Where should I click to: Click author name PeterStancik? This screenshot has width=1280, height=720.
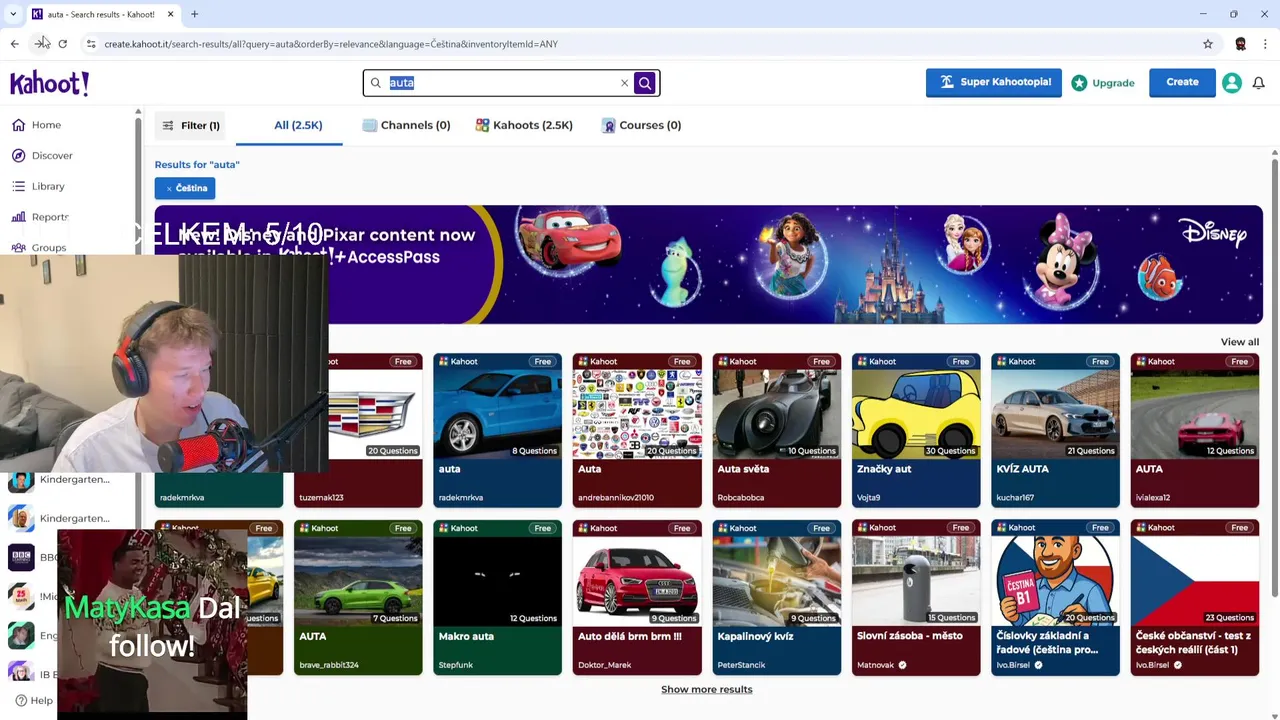[x=741, y=665]
